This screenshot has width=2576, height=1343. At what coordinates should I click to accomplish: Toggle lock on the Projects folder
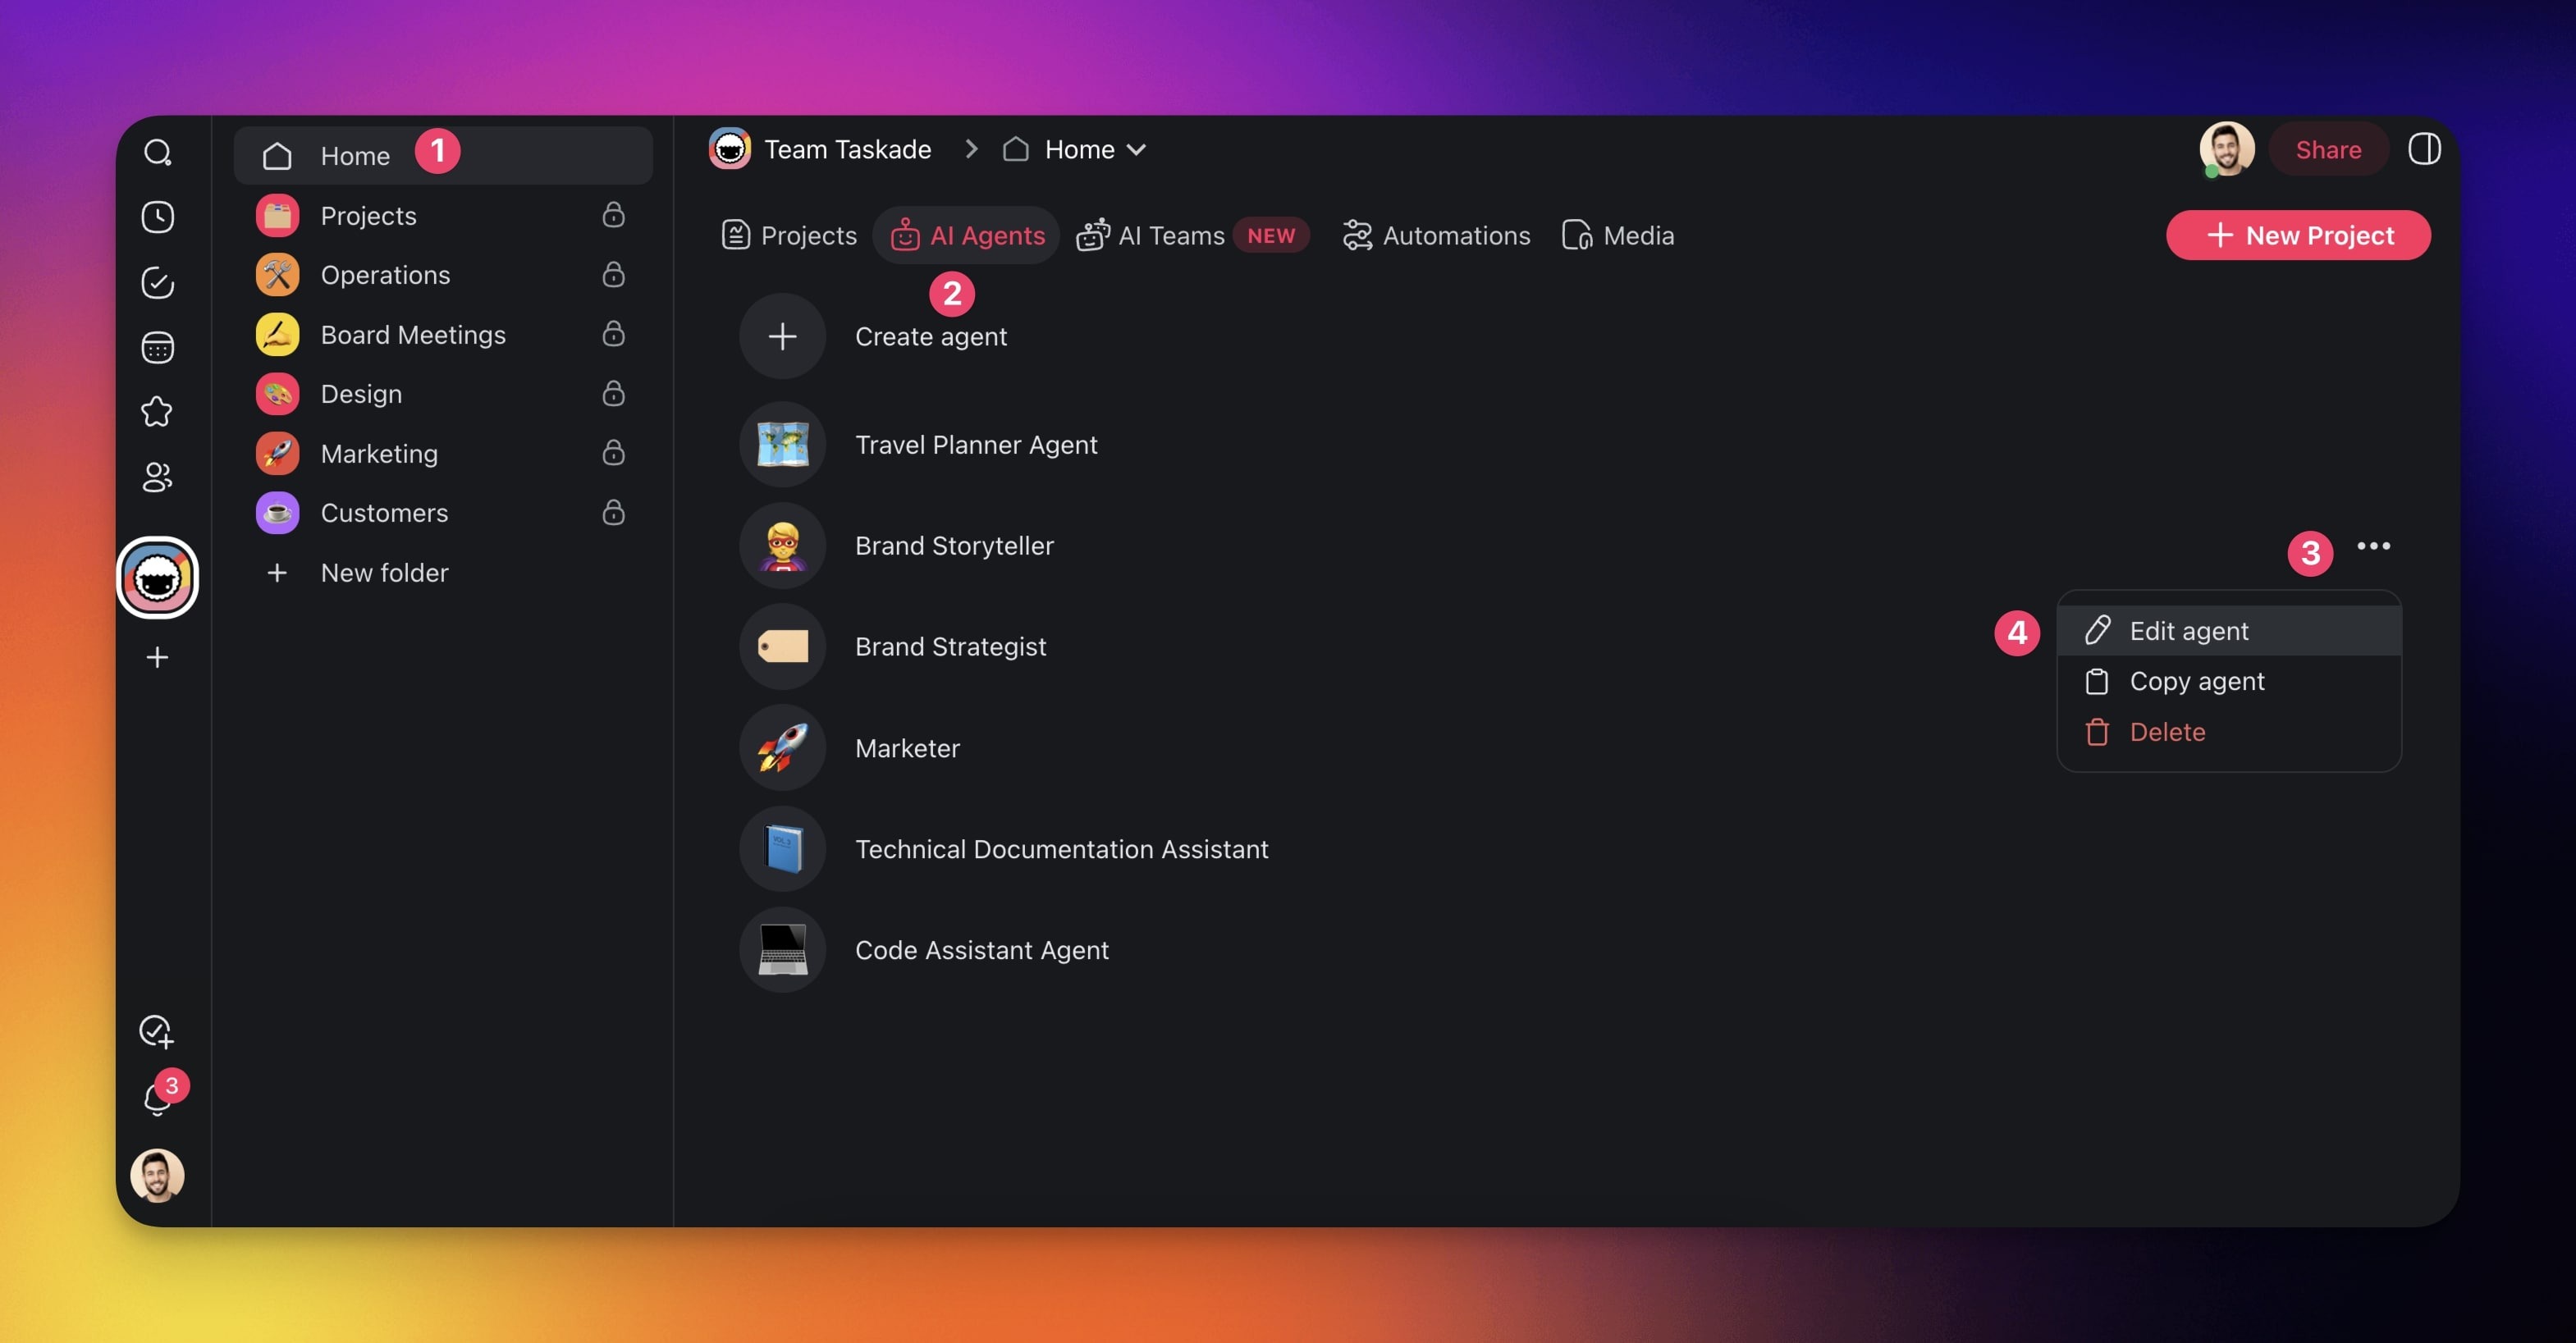coord(613,215)
